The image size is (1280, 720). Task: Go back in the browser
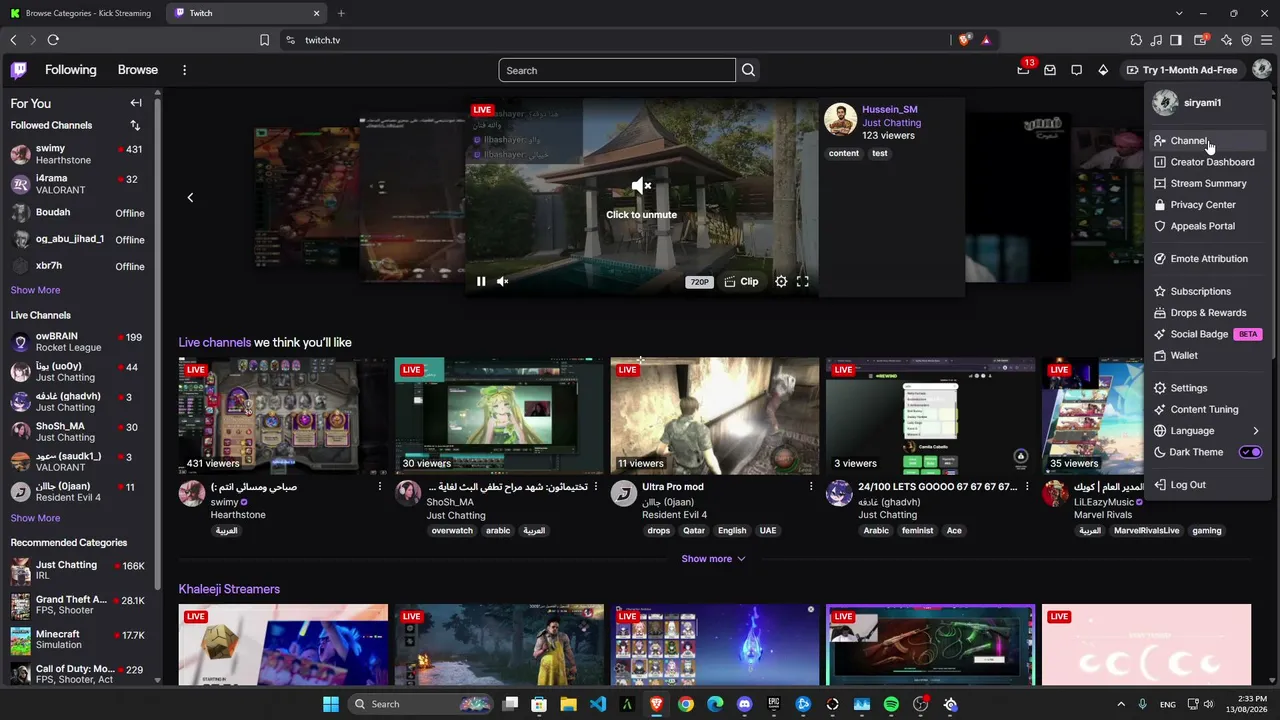[x=13, y=40]
